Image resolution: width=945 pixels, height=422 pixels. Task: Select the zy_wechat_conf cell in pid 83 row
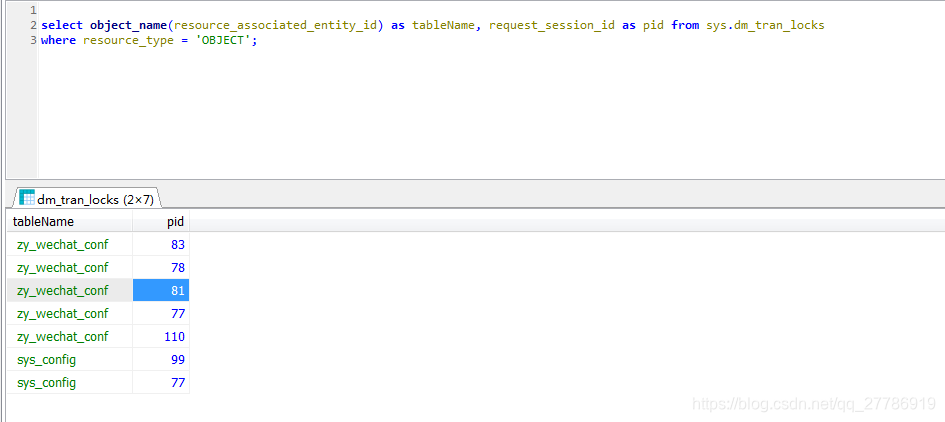pos(70,245)
